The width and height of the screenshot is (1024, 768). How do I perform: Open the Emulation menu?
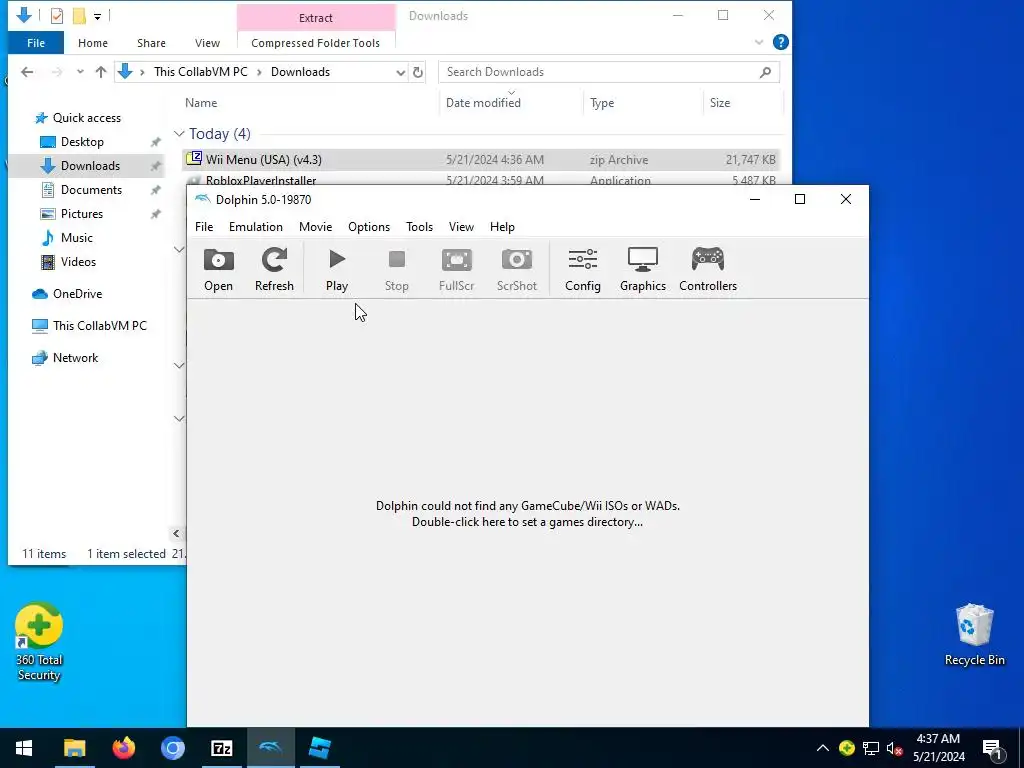(x=255, y=227)
